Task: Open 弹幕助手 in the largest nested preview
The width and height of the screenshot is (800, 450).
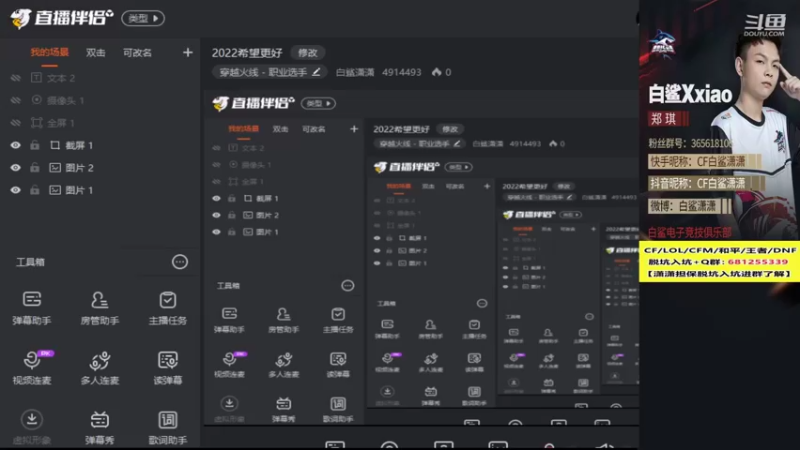Action: point(229,320)
